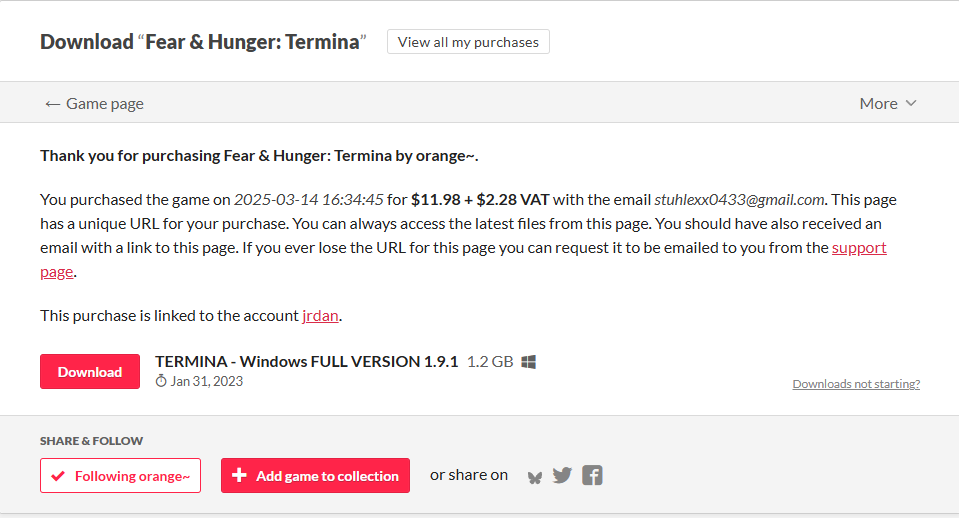Open the More dropdown menu

point(888,103)
